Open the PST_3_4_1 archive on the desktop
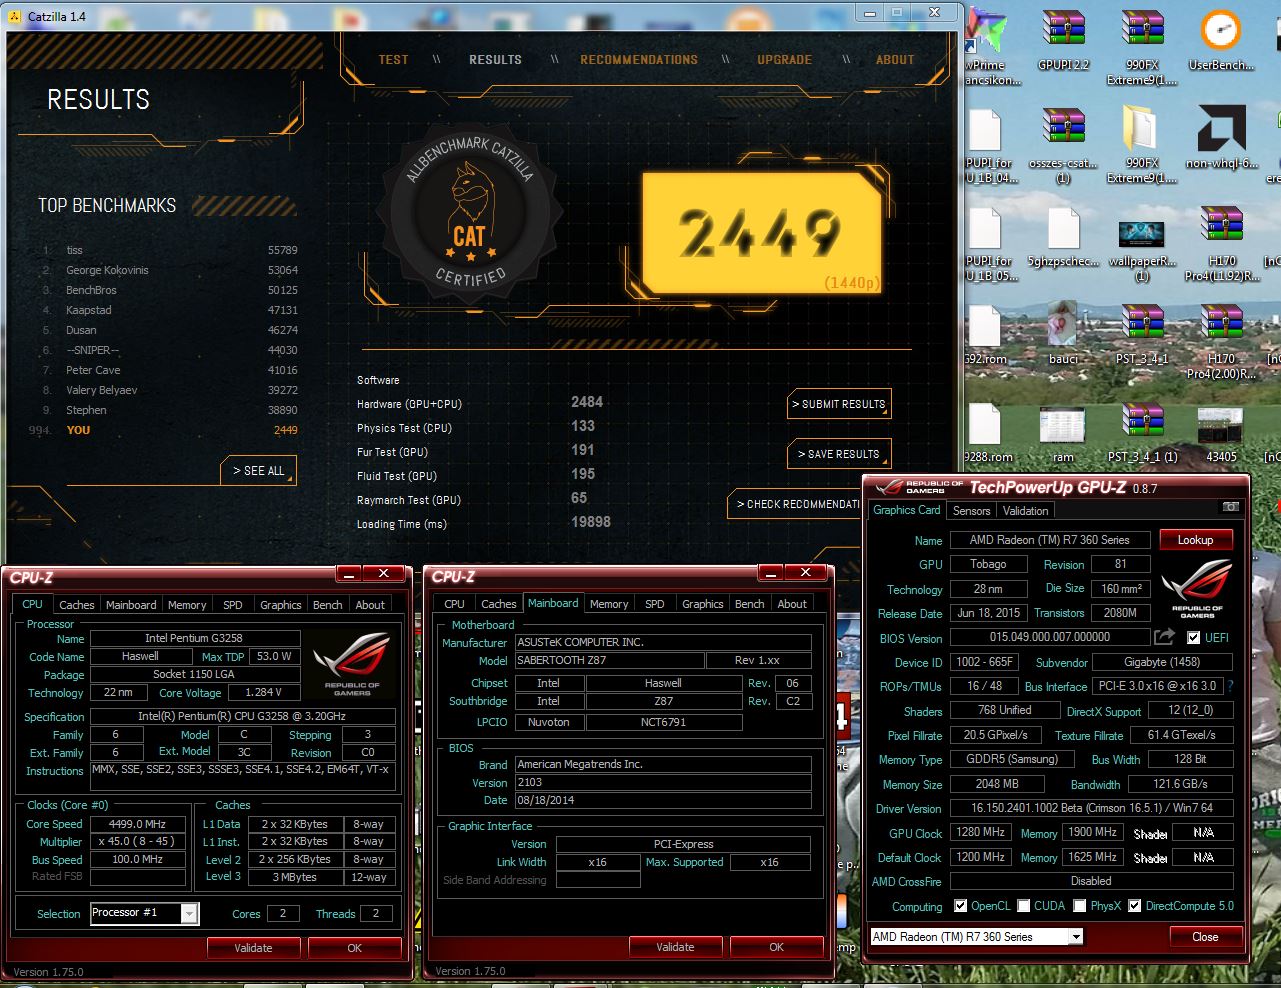This screenshot has width=1281, height=988. point(1142,335)
